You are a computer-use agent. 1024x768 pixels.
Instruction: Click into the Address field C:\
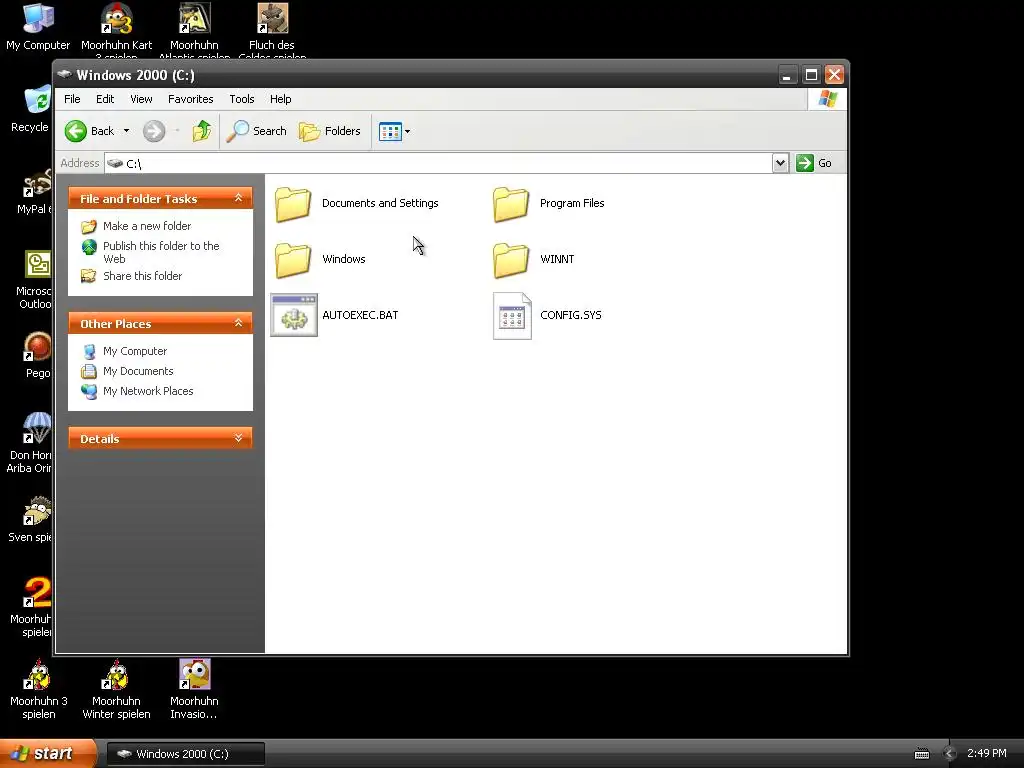click(438, 163)
